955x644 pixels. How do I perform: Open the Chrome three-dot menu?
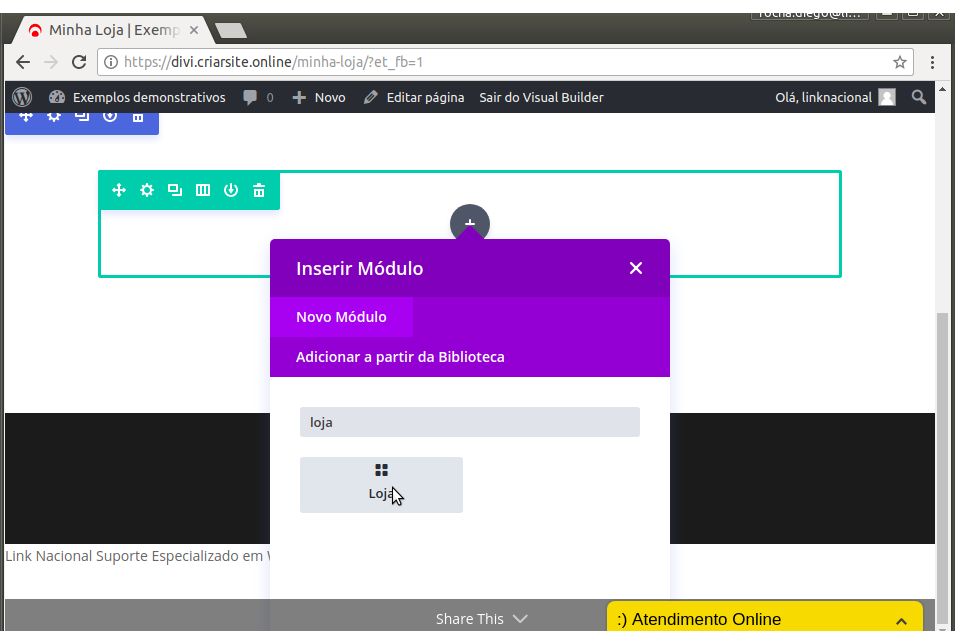[x=932, y=62]
